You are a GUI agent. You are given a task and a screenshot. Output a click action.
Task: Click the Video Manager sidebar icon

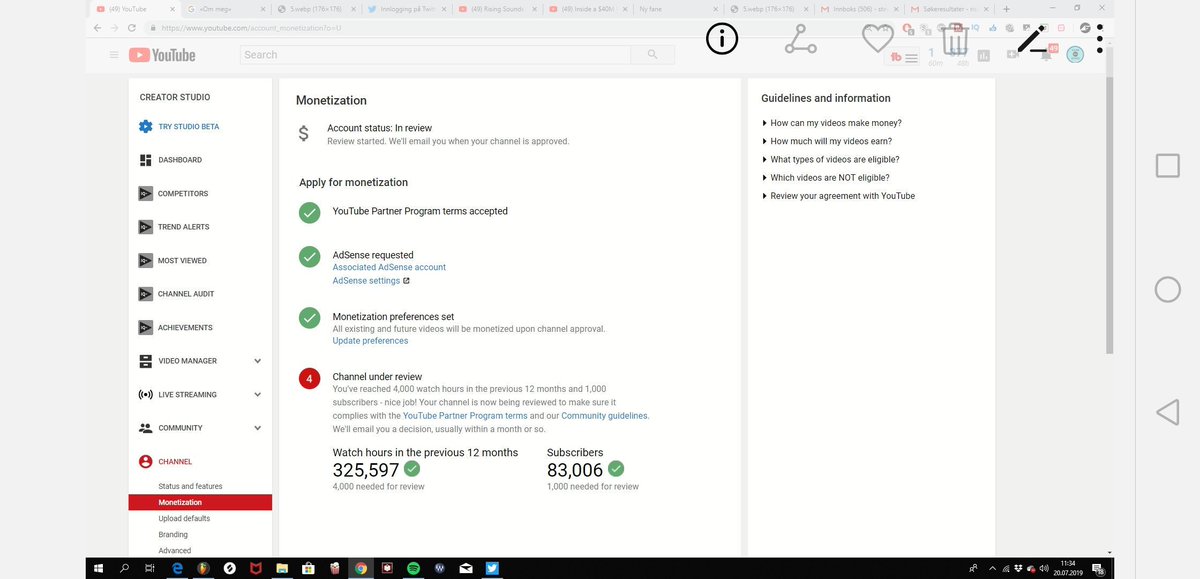click(x=145, y=361)
